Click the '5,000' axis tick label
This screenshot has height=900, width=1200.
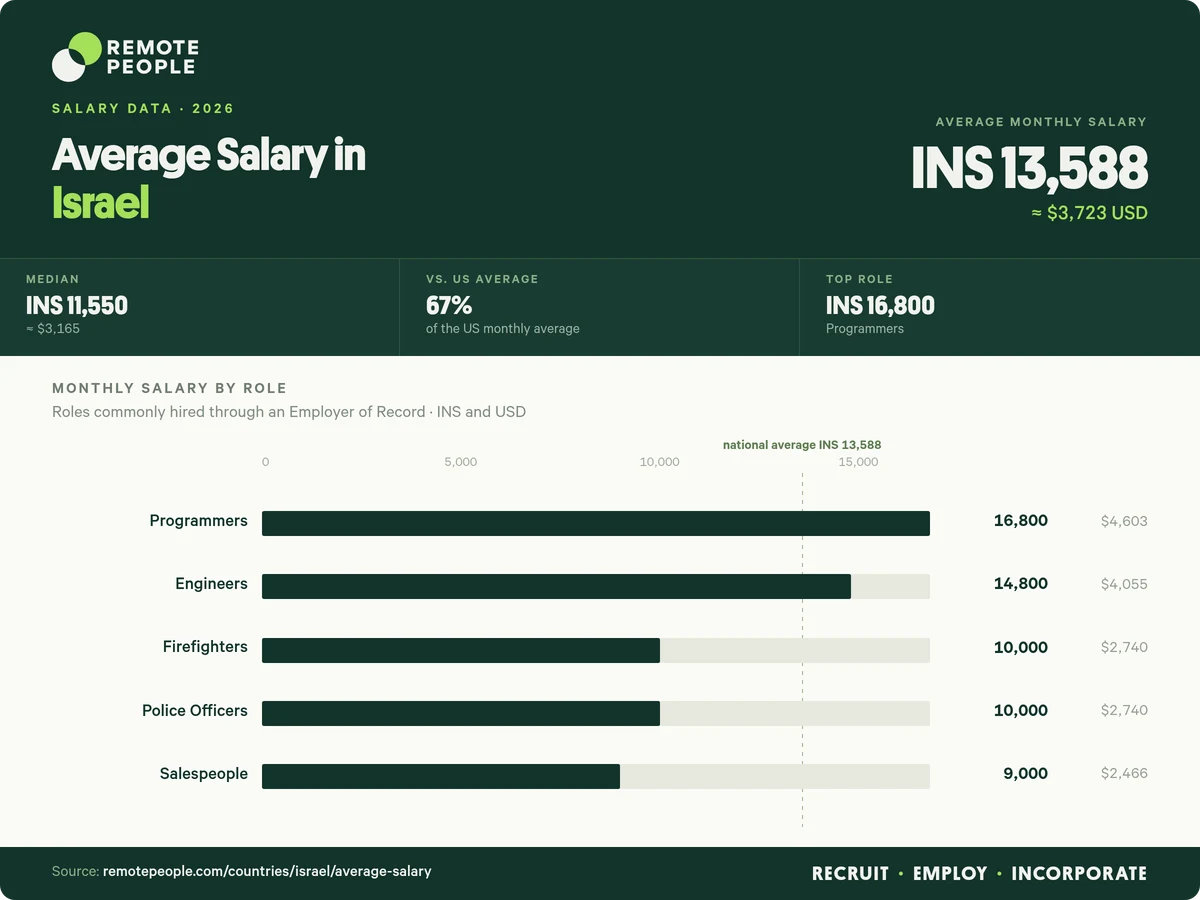tap(460, 462)
